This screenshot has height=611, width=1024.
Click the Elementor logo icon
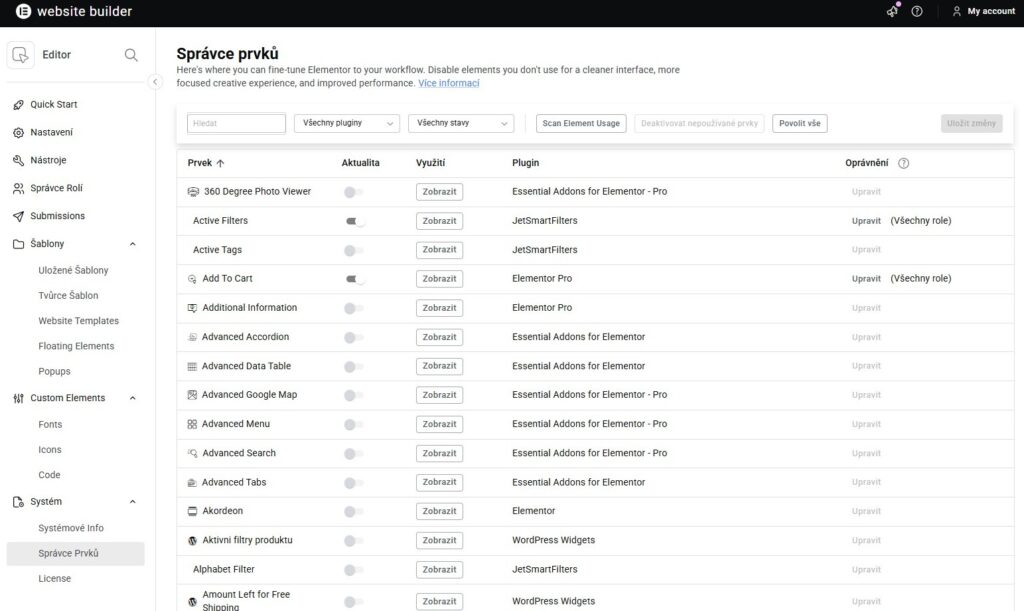(23, 12)
